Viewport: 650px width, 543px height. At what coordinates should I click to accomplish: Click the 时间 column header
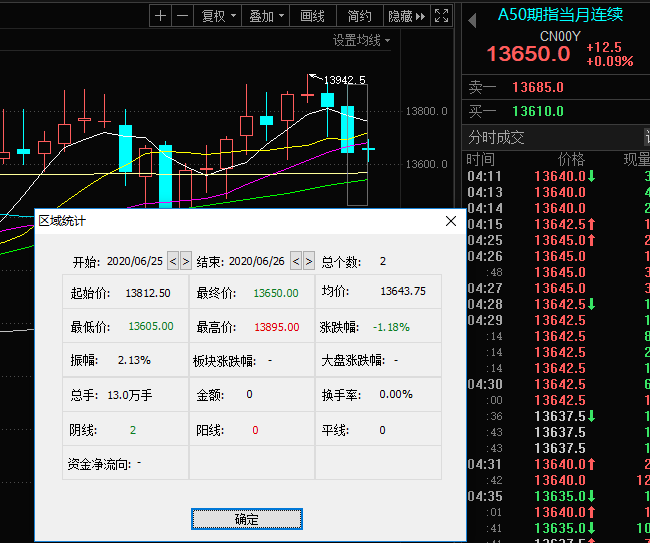click(480, 159)
